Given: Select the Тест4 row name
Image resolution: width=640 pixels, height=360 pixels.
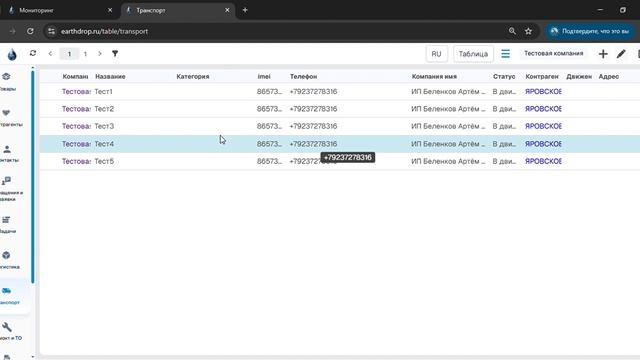Looking at the screenshot, I should tap(104, 144).
